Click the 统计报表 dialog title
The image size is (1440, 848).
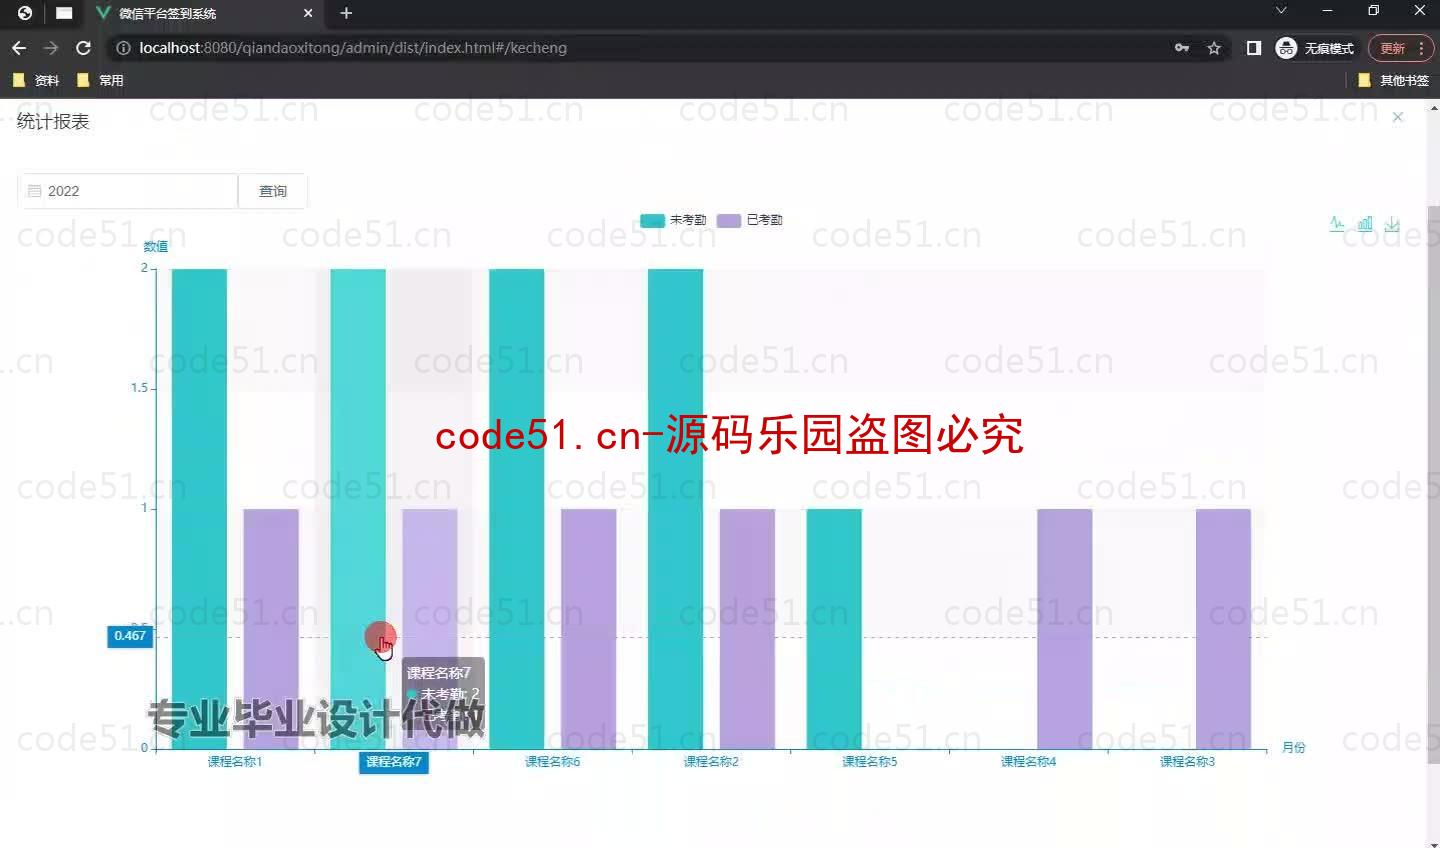pos(53,121)
